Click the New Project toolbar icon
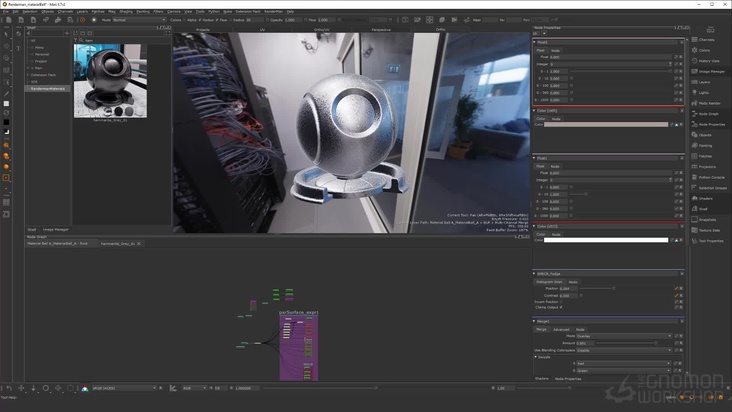This screenshot has width=732, height=412. click(8, 20)
